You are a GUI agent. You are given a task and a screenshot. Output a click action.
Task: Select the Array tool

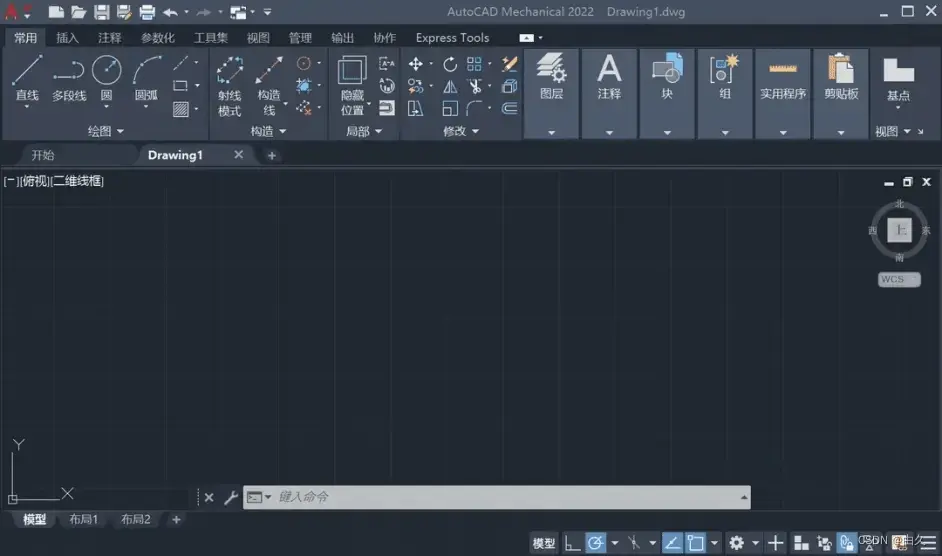click(474, 64)
